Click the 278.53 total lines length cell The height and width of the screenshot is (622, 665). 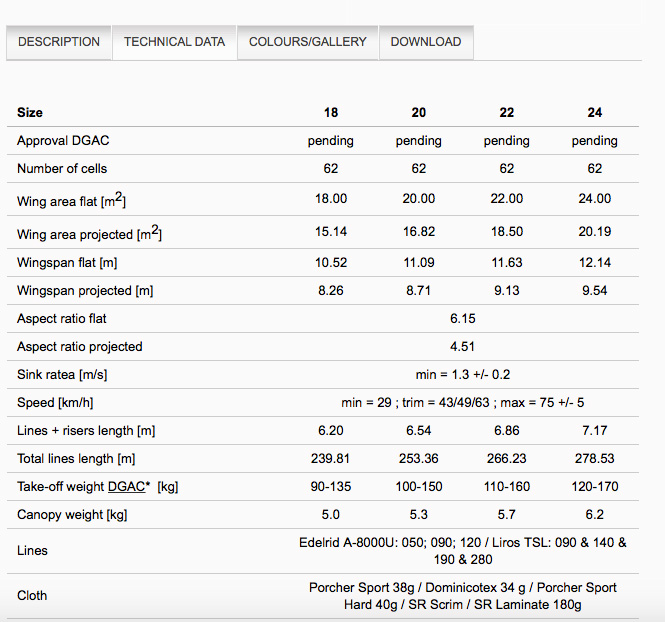point(595,458)
